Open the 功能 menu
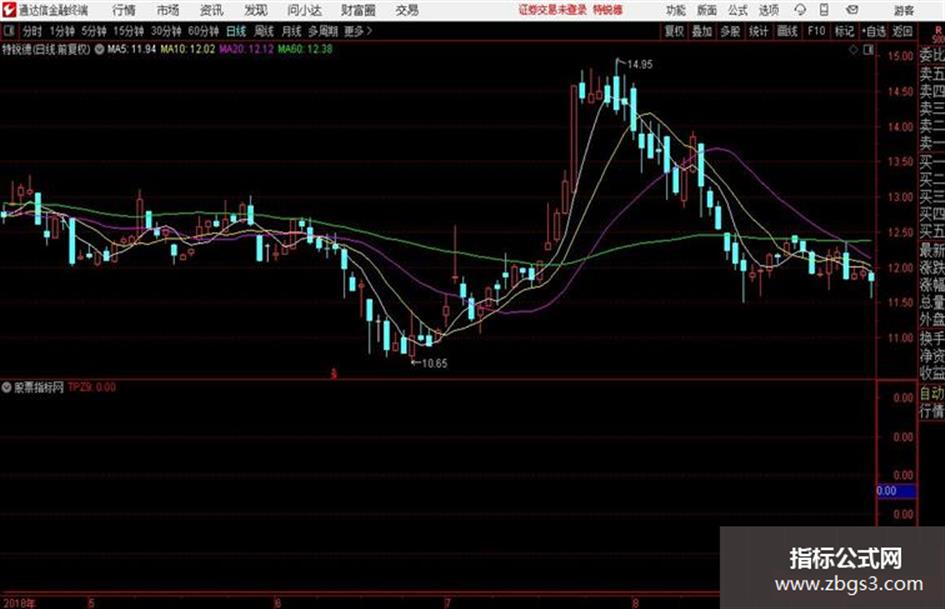 click(x=676, y=10)
